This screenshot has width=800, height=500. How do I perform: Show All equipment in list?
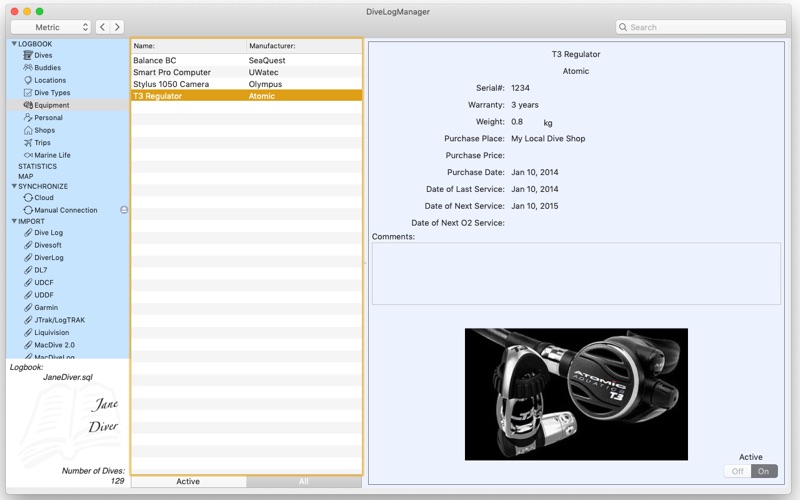click(x=304, y=481)
